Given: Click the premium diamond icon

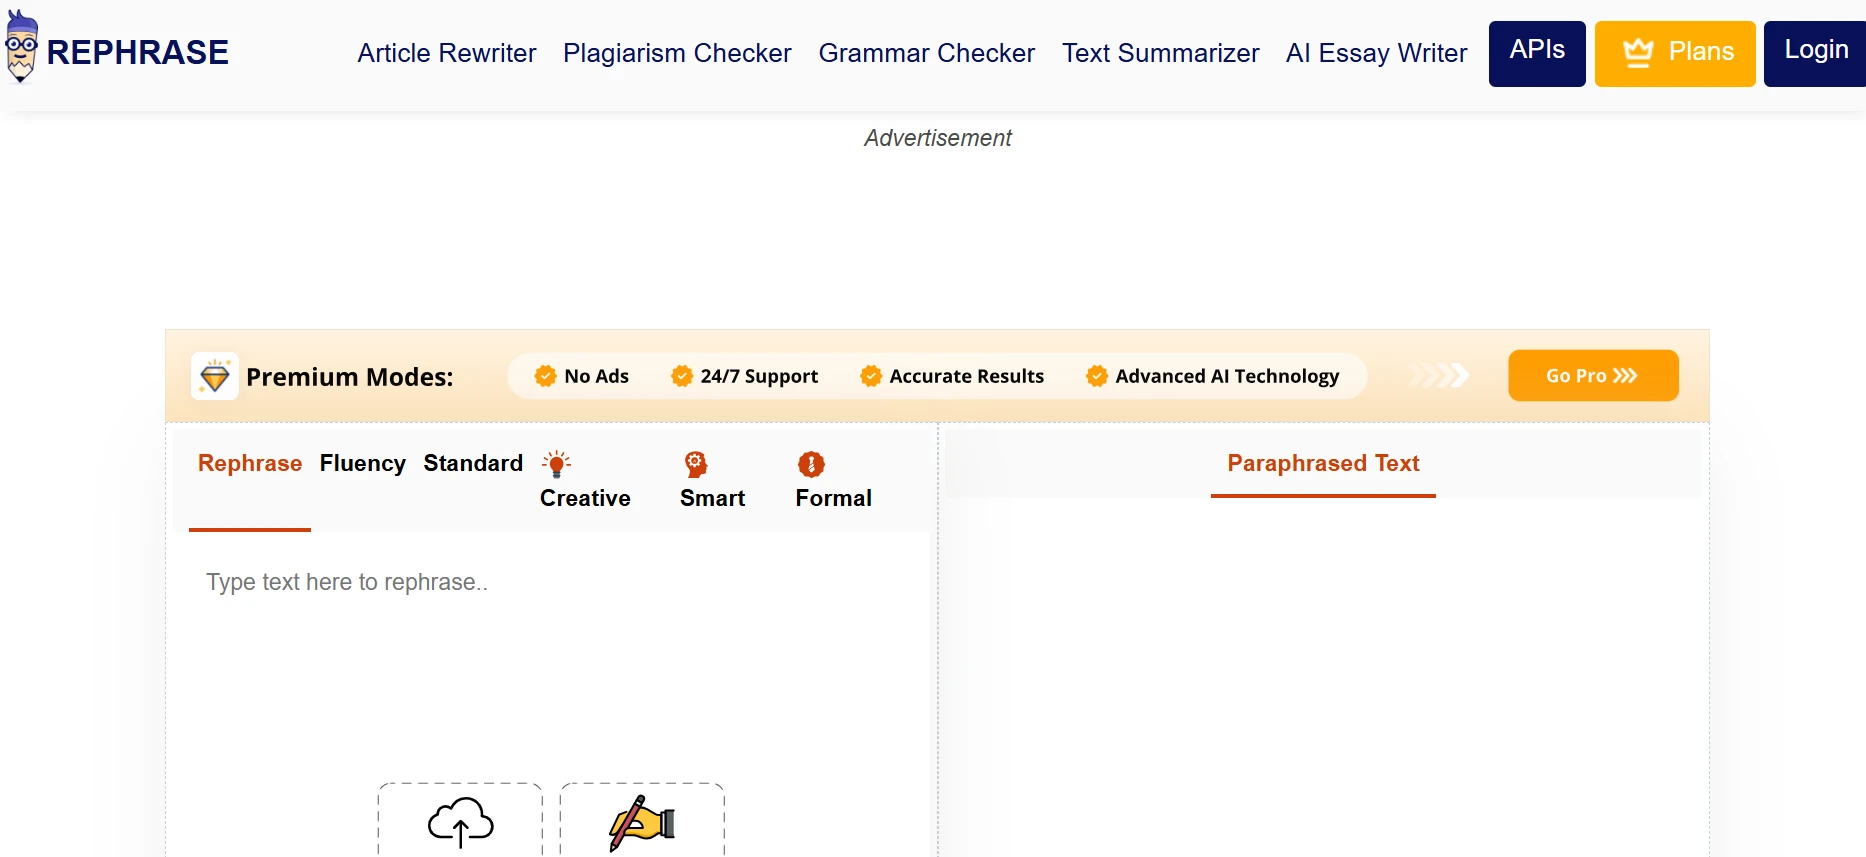Looking at the screenshot, I should 215,377.
